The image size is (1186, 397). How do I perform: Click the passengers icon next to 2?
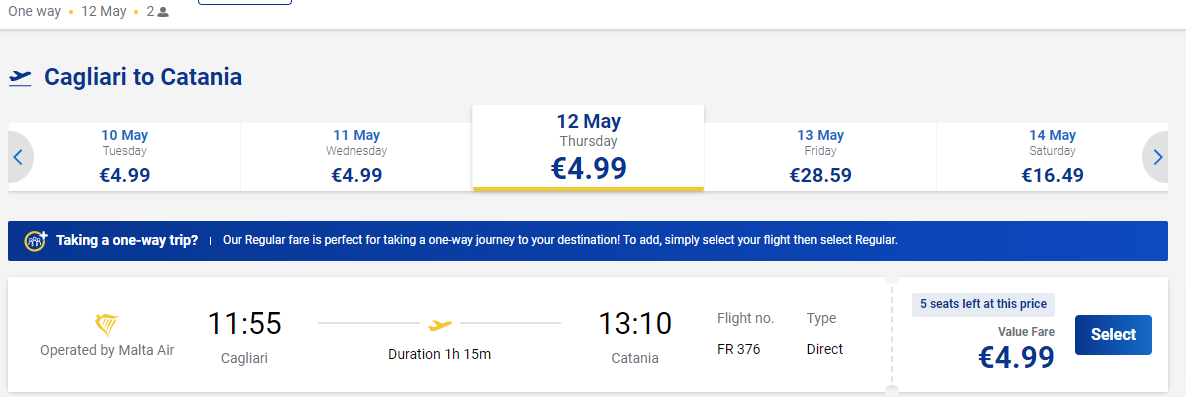pyautogui.click(x=163, y=12)
